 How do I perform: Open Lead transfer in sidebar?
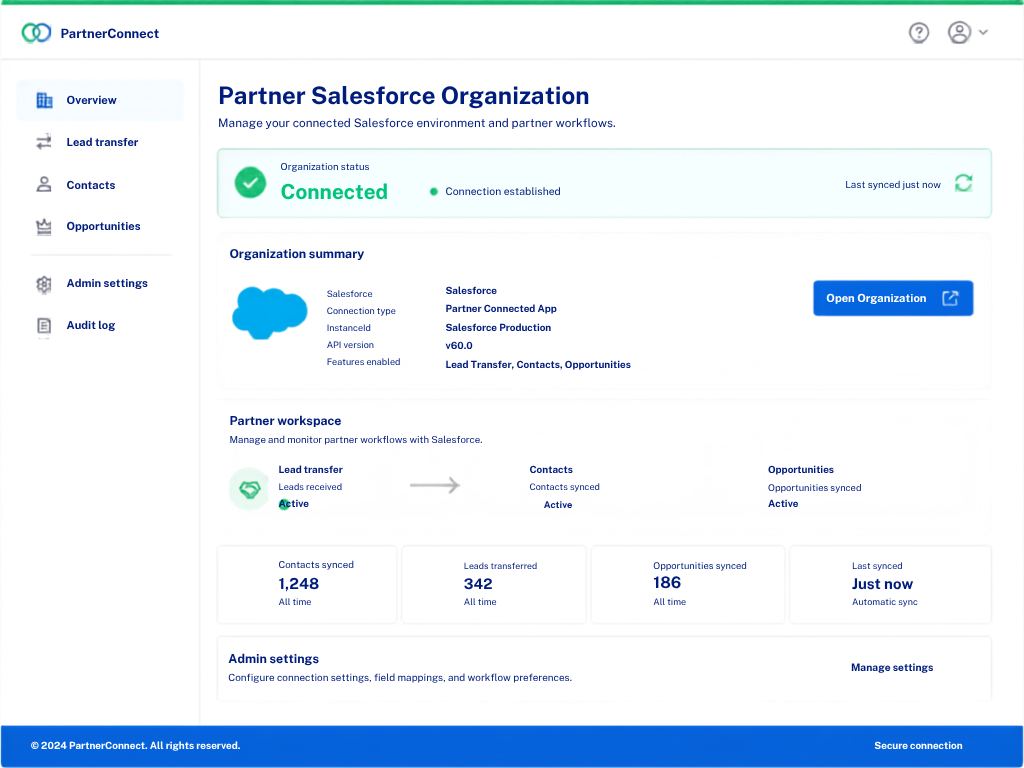point(100,142)
